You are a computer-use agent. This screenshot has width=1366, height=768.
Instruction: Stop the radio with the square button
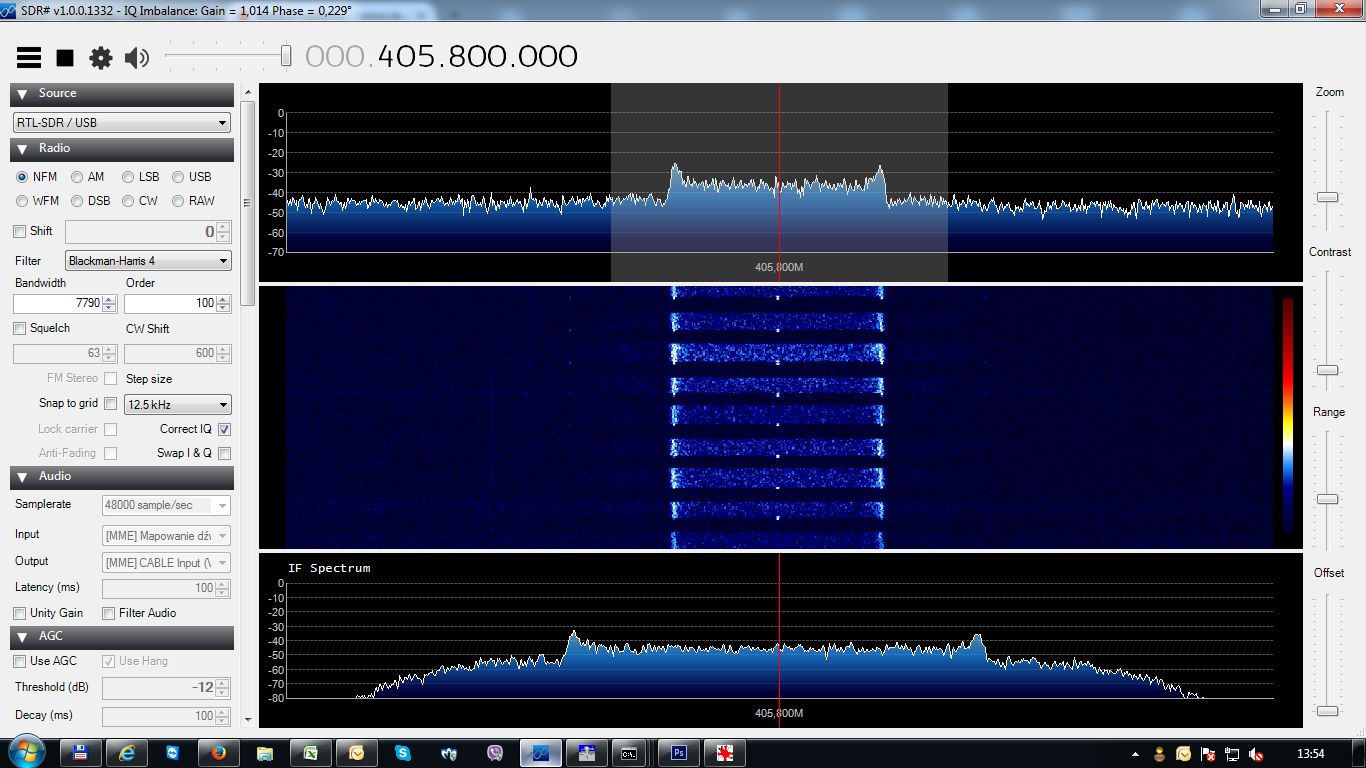pos(65,58)
